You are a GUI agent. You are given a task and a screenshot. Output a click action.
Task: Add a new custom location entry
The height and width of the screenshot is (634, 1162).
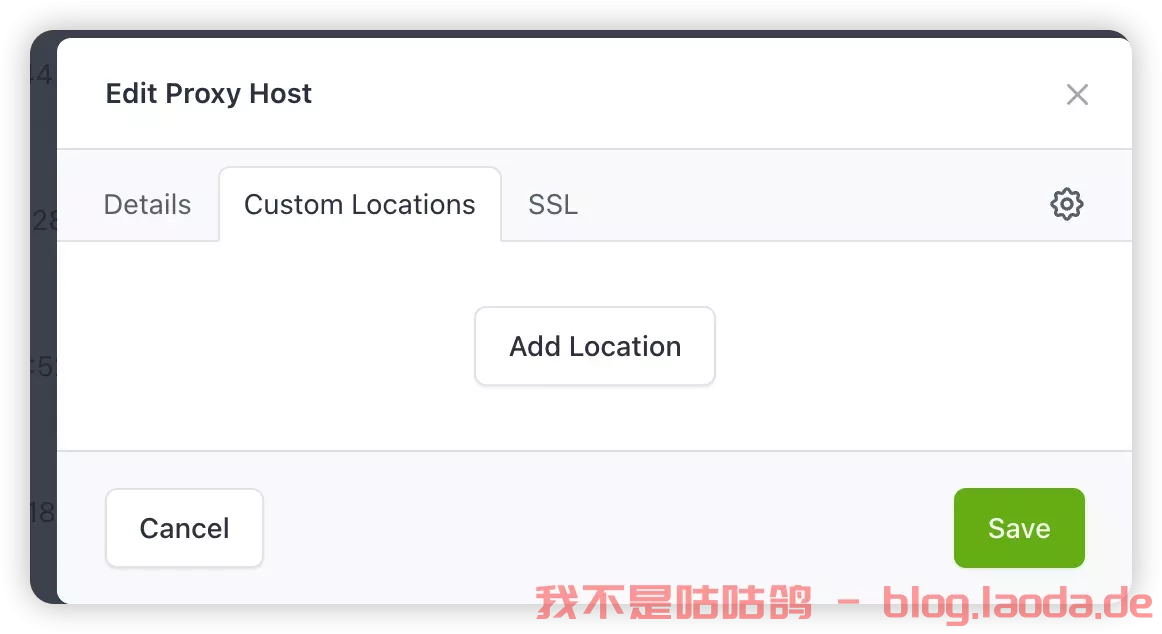594,346
